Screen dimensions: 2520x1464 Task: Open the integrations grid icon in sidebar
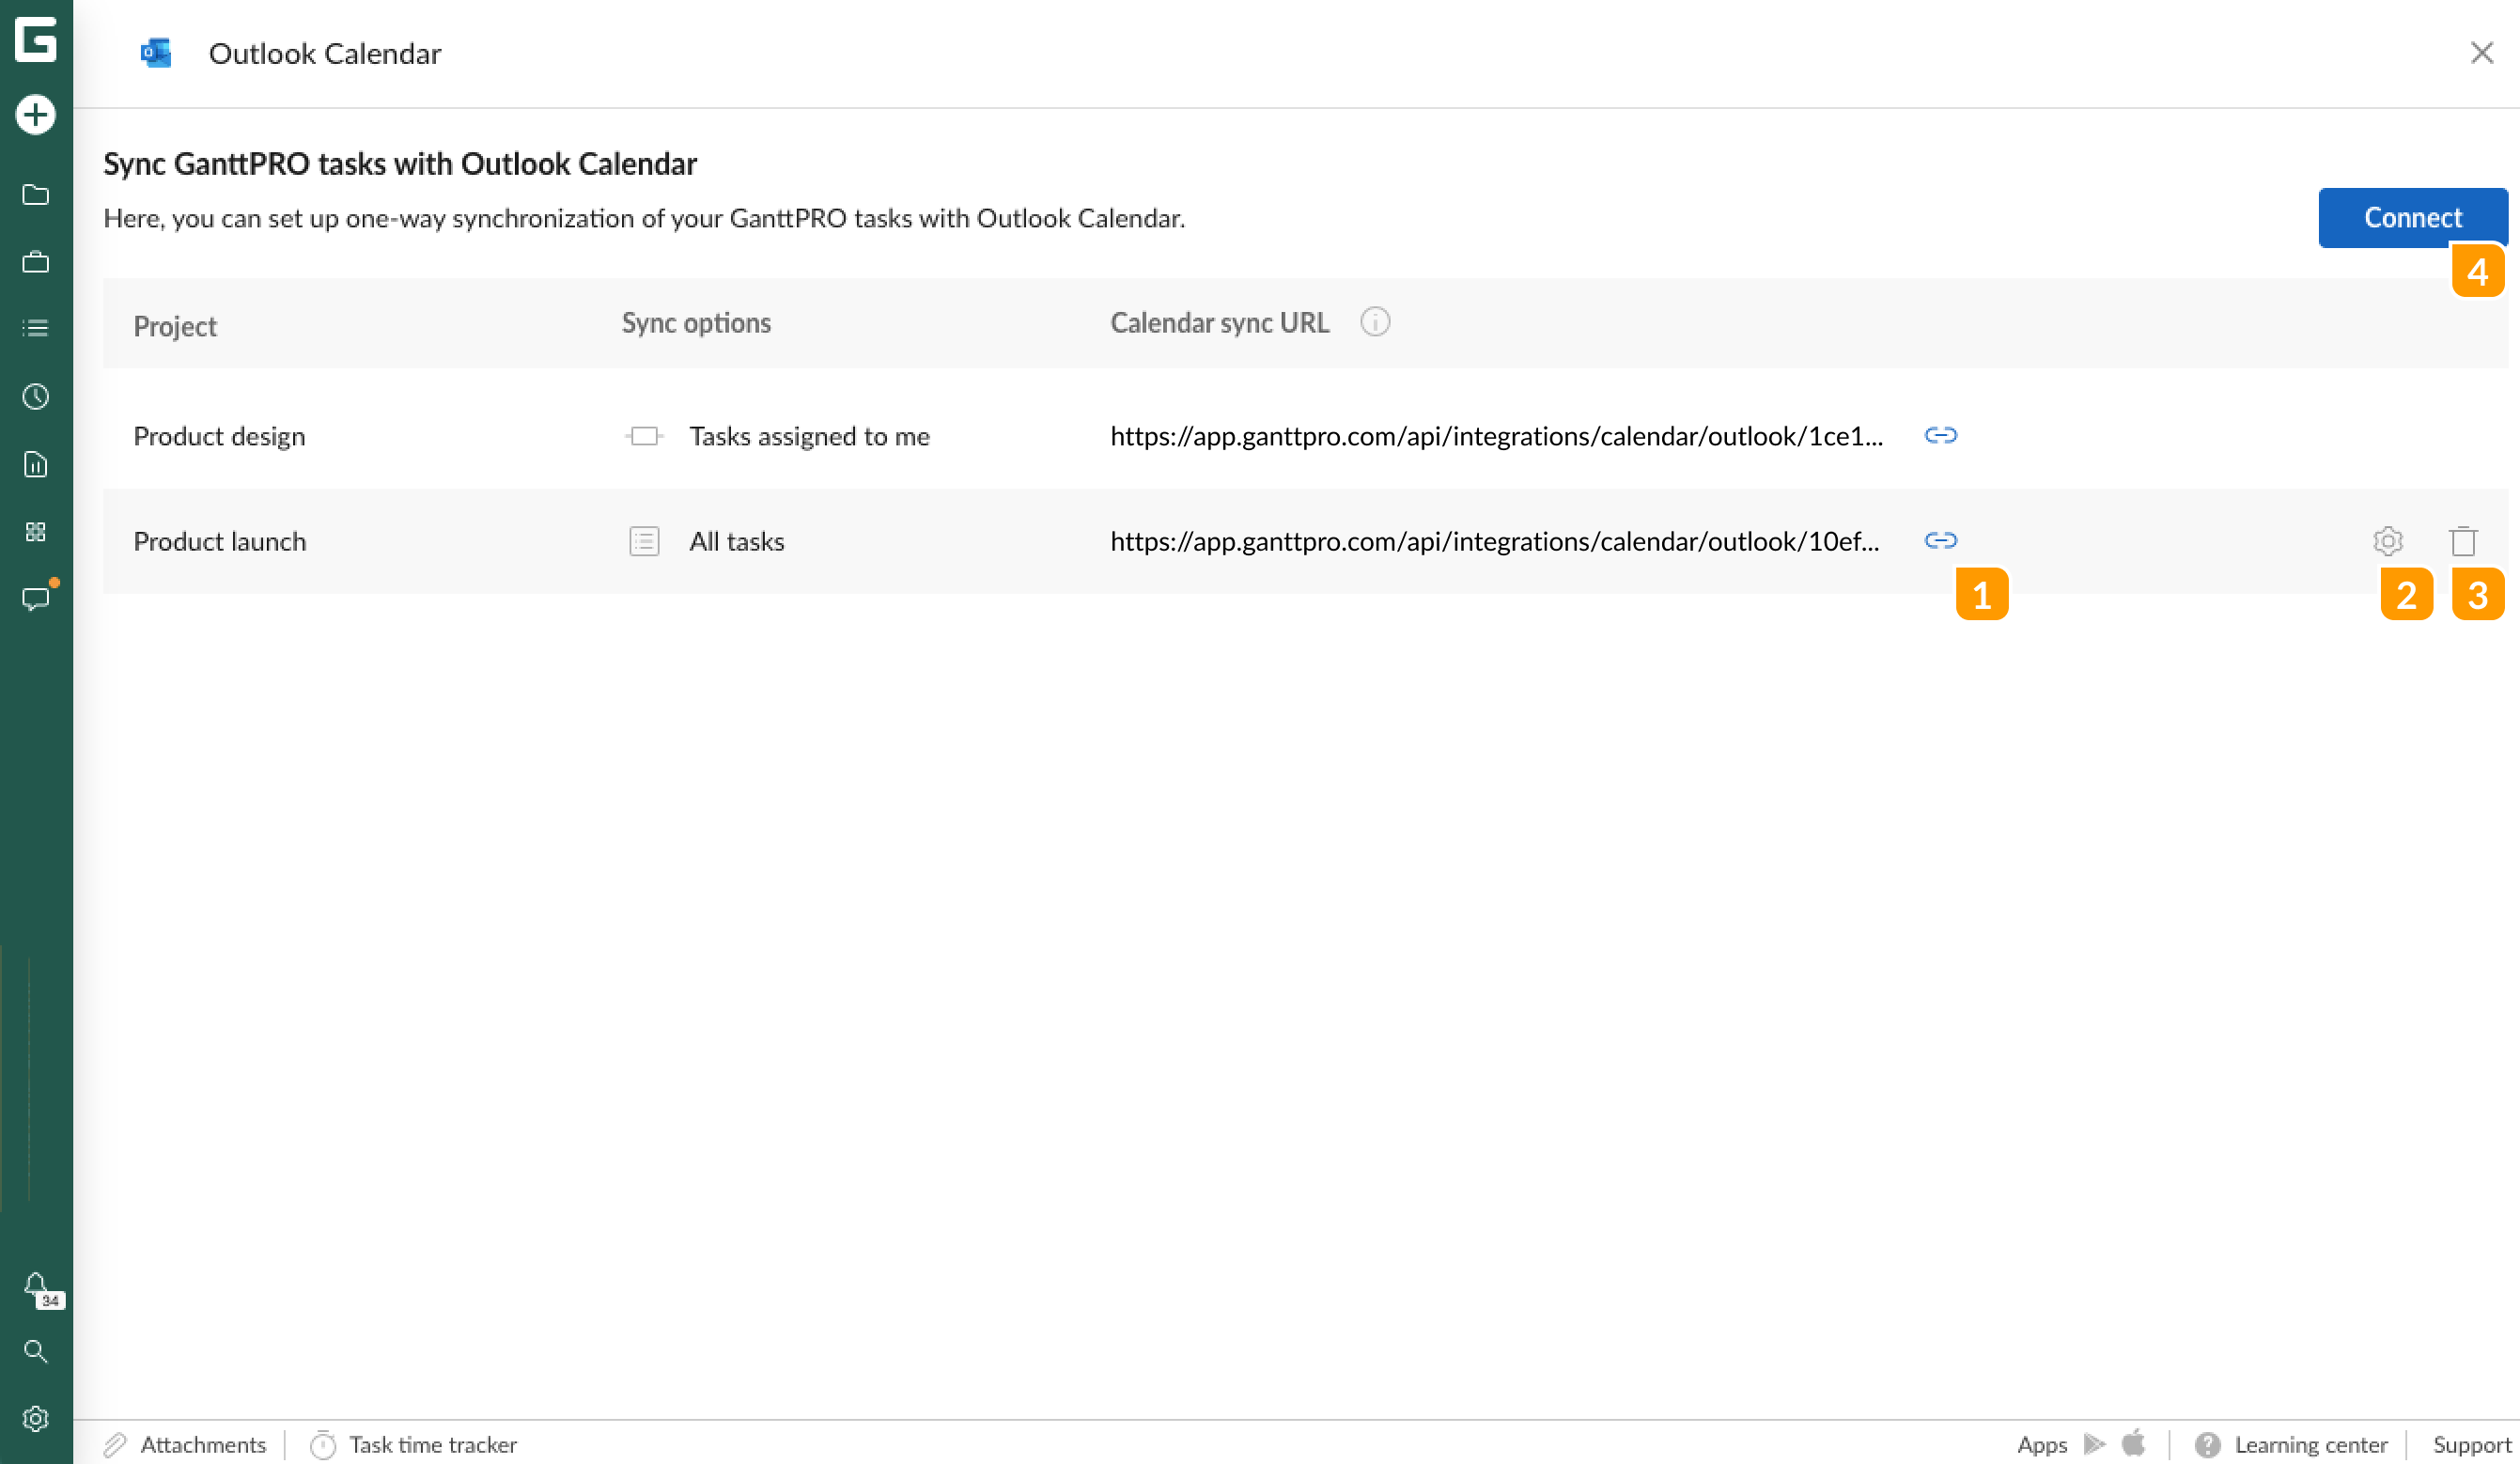point(36,531)
